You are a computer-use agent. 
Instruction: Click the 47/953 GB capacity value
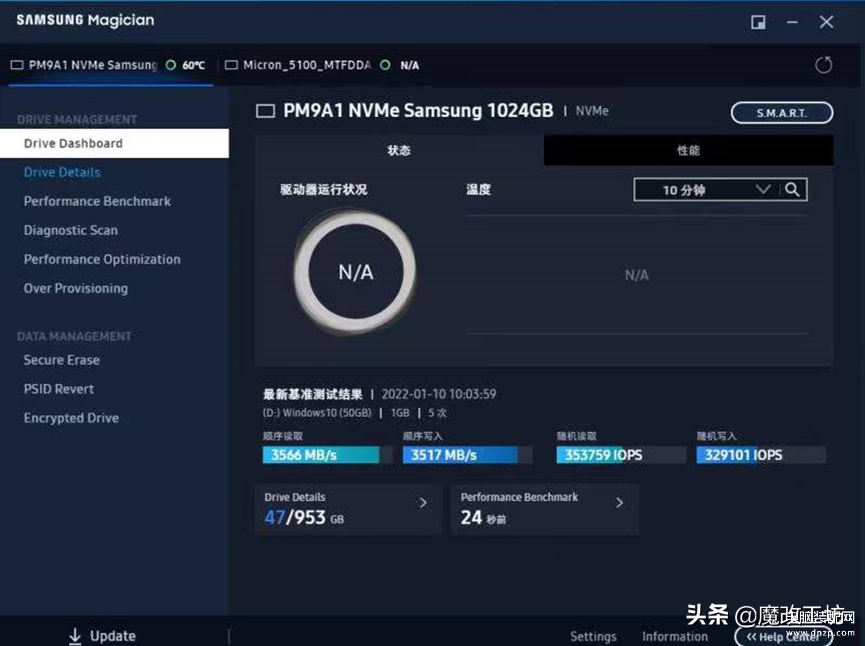(x=304, y=517)
